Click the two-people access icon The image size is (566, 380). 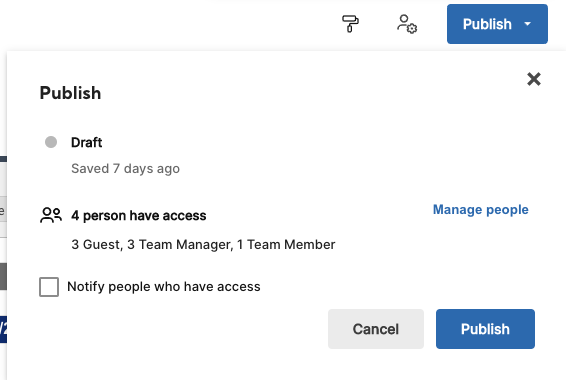pos(51,215)
